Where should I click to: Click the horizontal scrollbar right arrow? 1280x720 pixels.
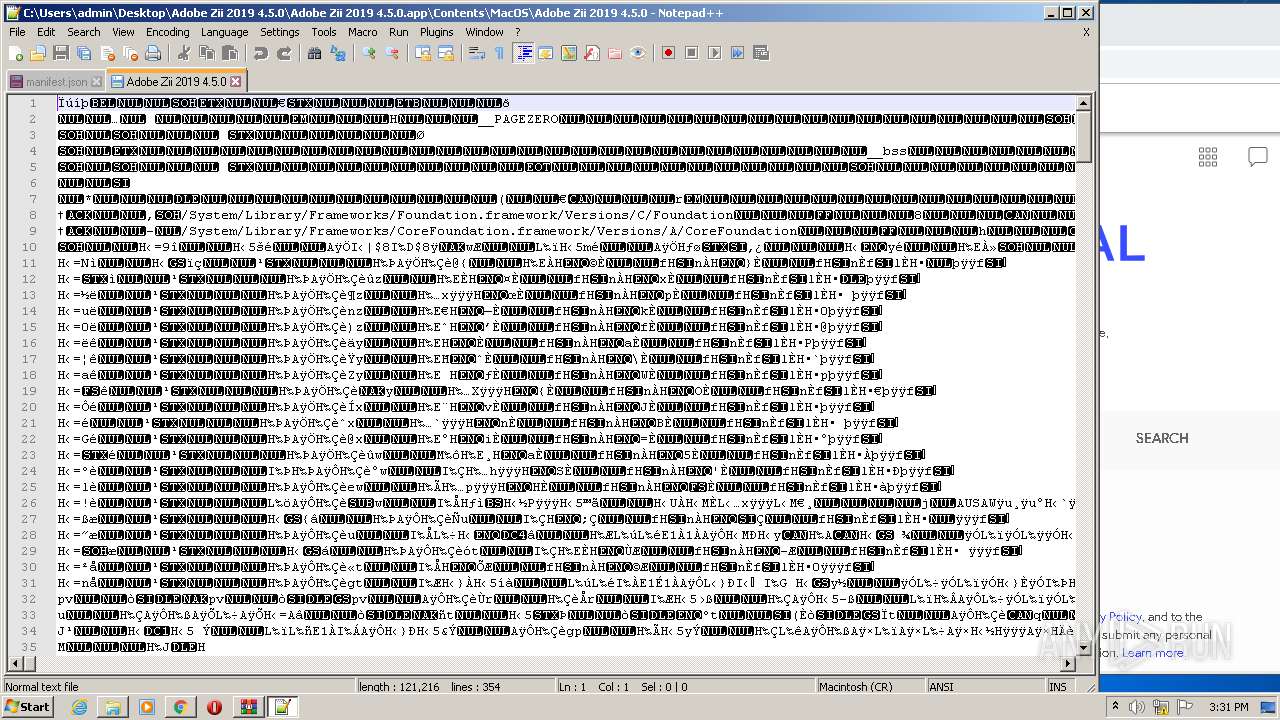coord(1067,662)
